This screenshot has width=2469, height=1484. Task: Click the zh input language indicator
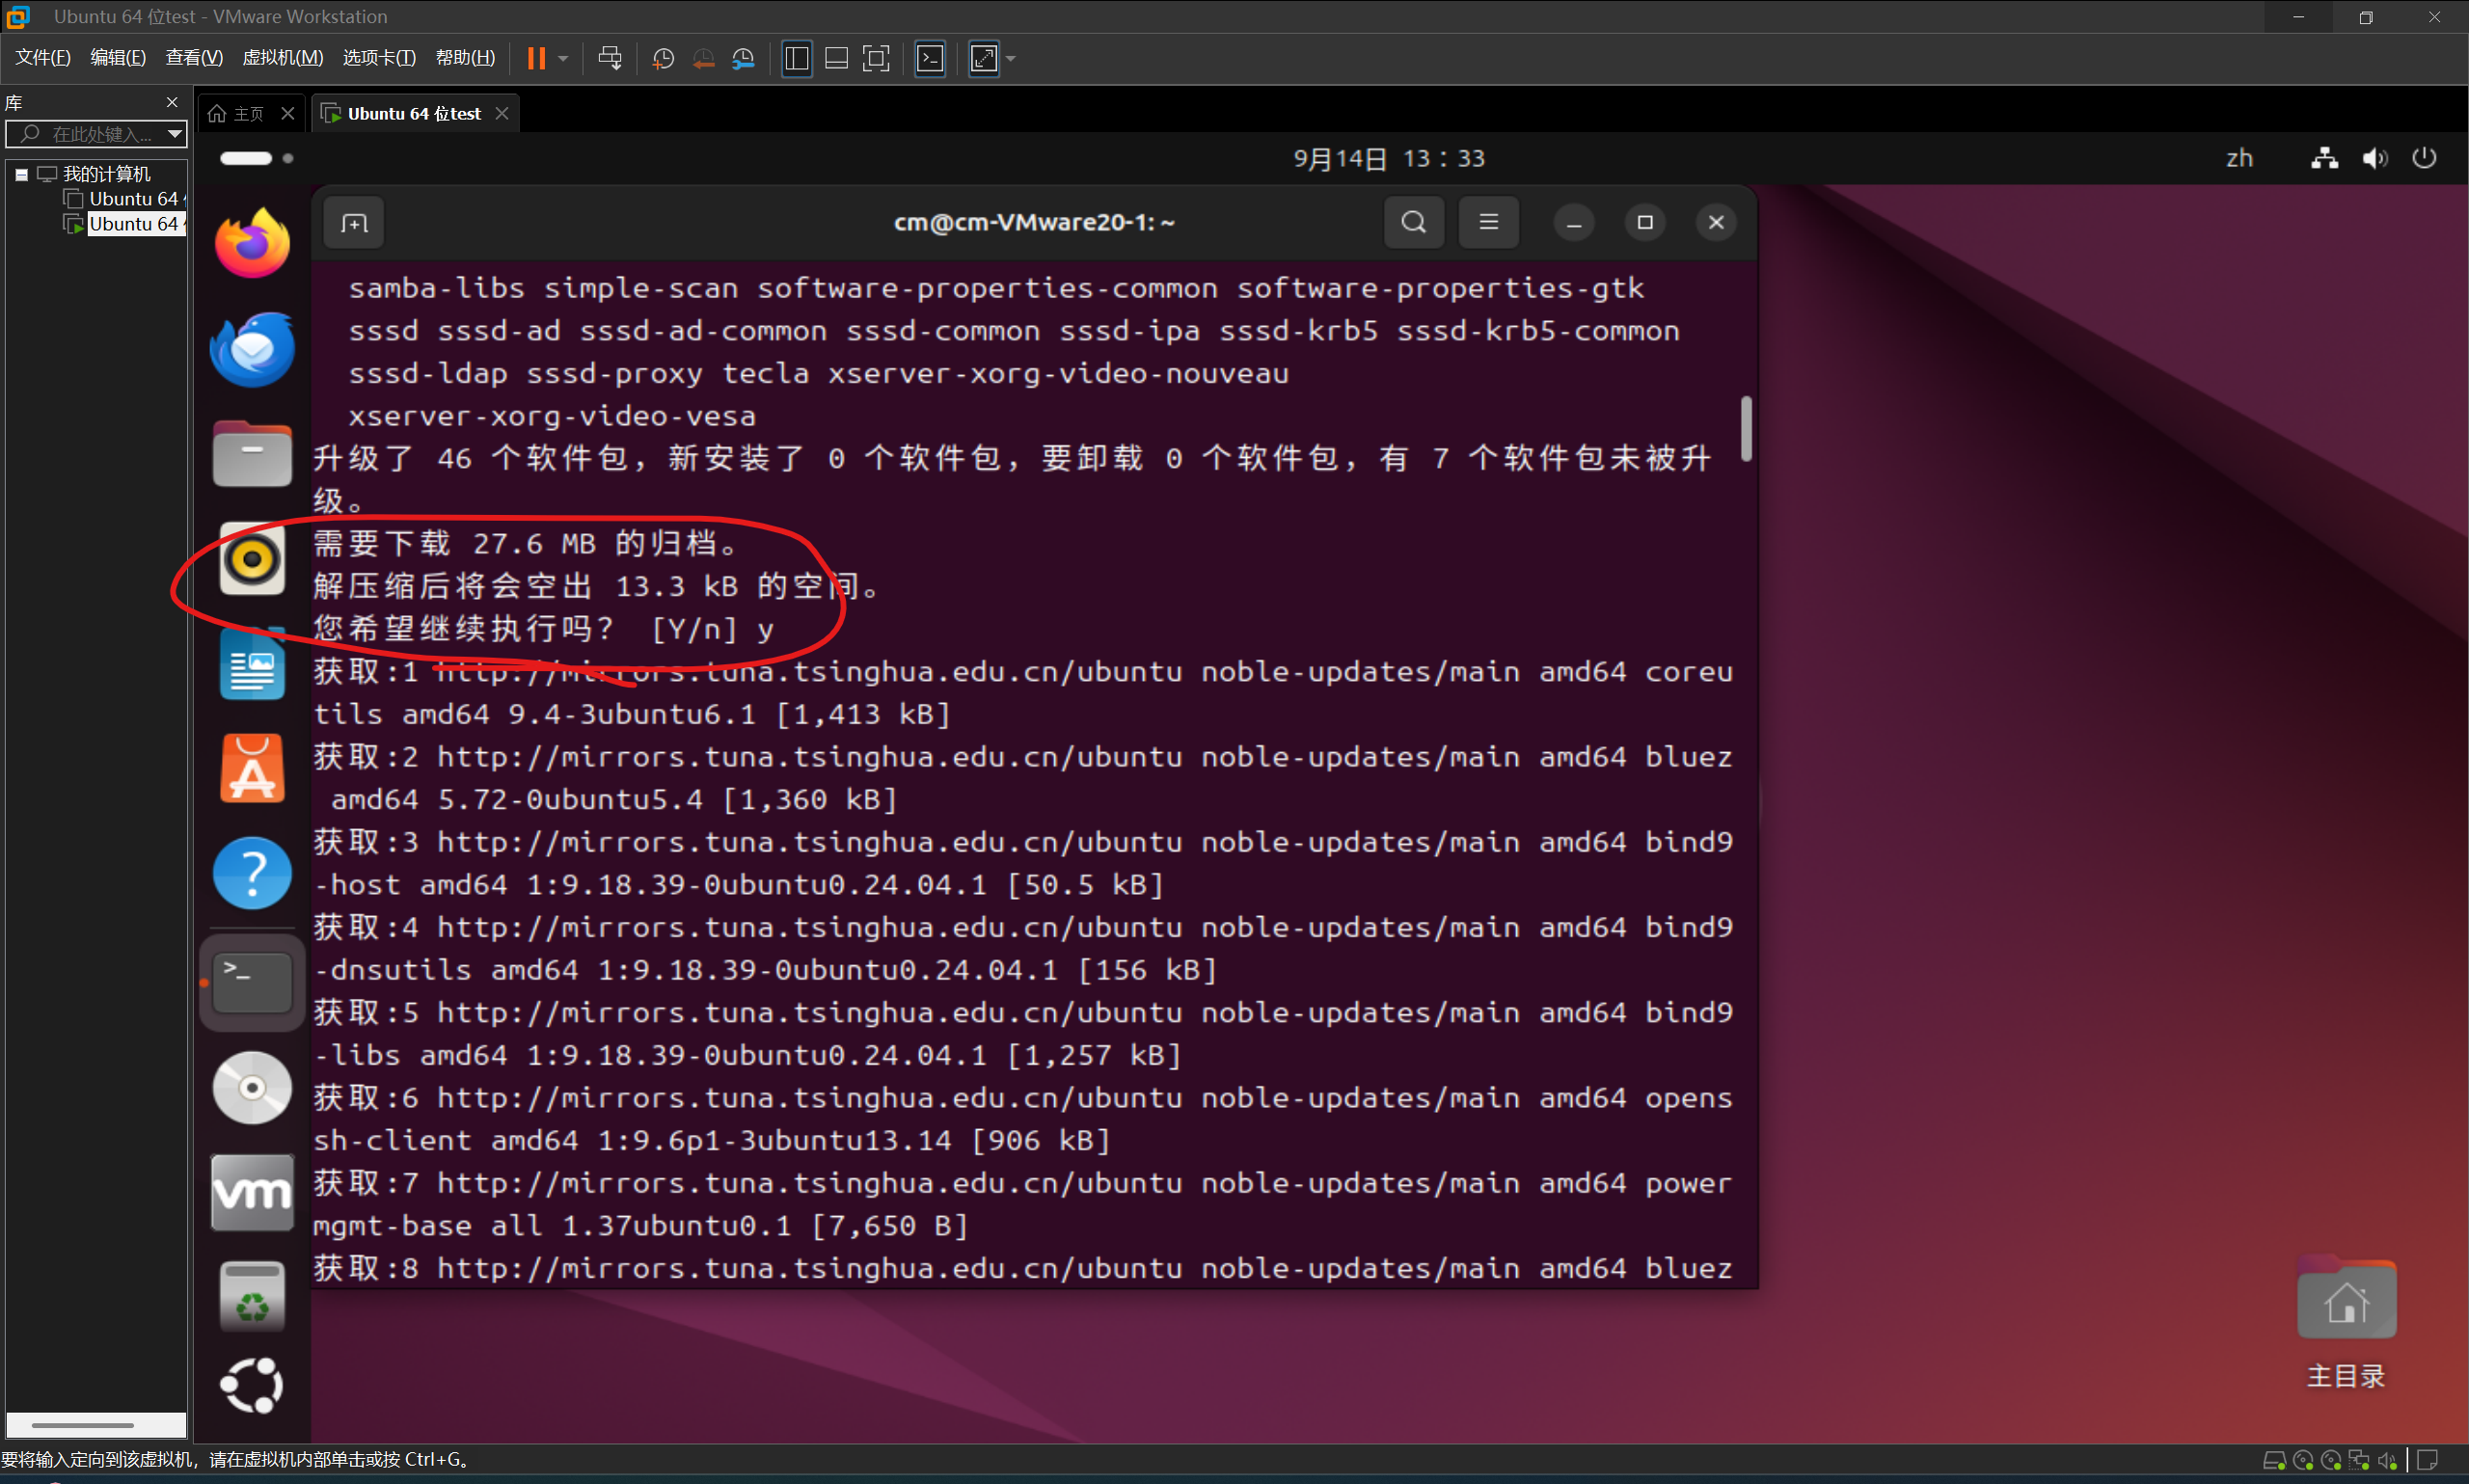(x=2239, y=158)
